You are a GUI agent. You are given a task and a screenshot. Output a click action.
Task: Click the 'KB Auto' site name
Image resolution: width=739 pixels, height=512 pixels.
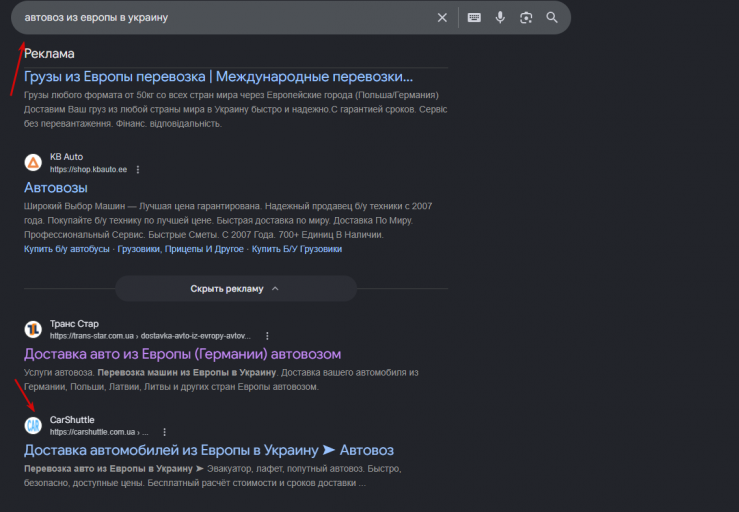(66, 157)
